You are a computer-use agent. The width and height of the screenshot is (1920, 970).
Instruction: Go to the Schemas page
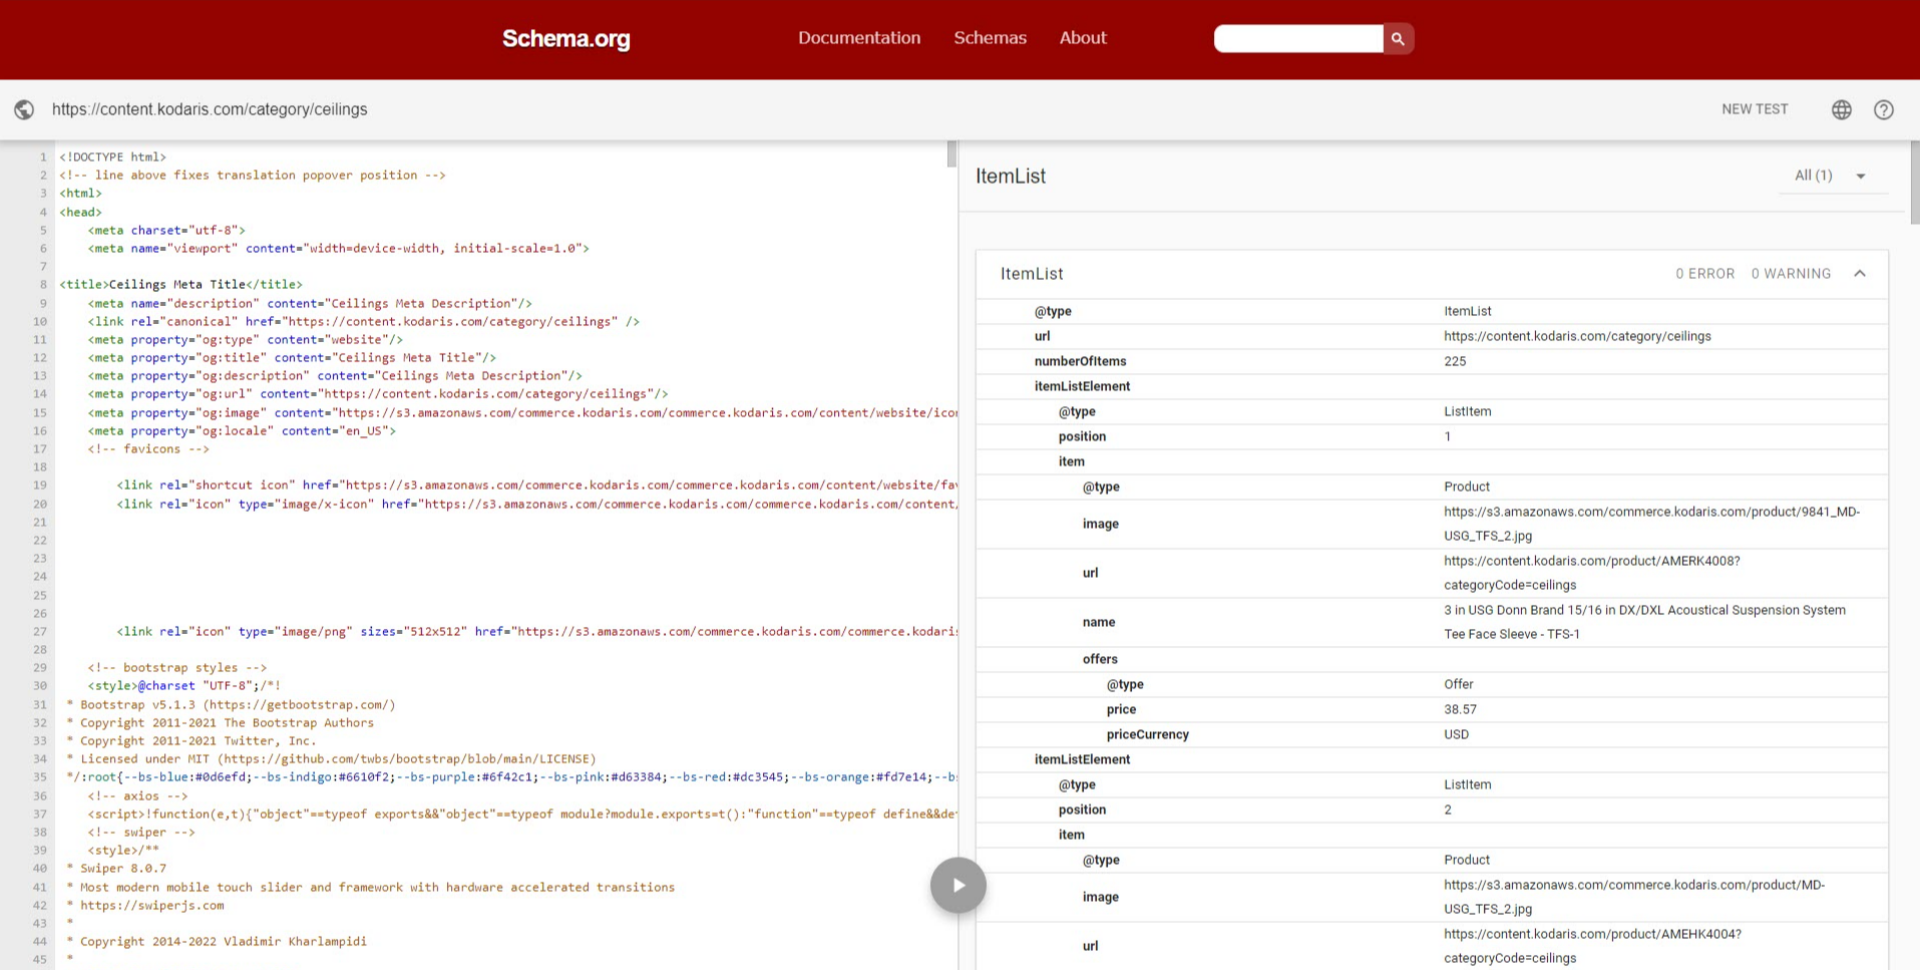pyautogui.click(x=990, y=38)
